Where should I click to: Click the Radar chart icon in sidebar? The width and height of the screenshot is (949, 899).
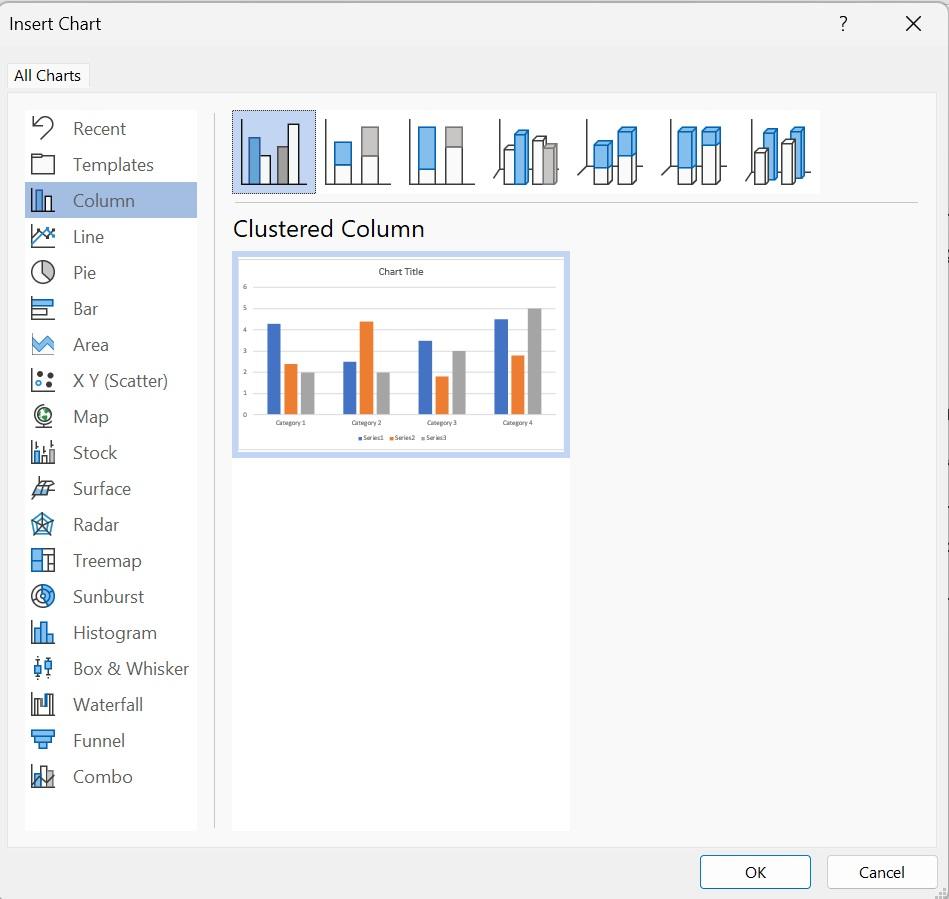(x=43, y=524)
